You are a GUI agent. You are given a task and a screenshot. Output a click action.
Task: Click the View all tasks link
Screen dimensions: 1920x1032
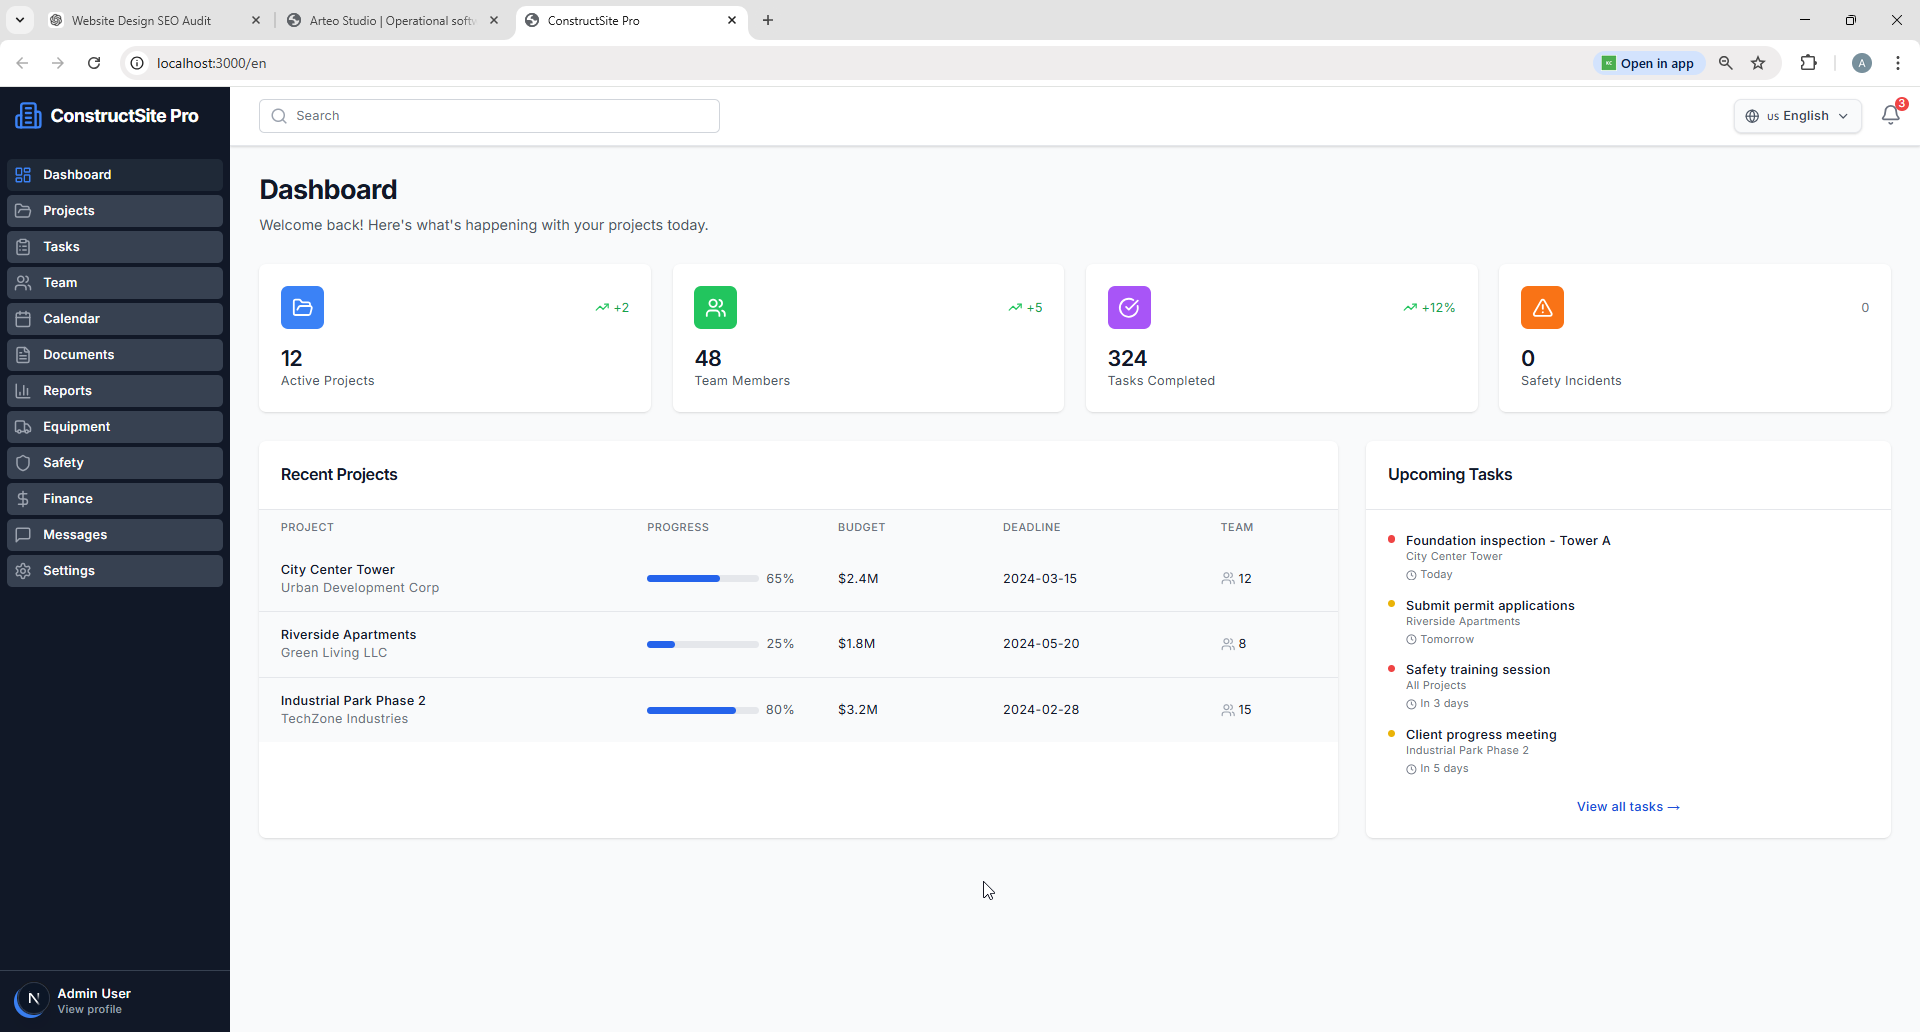point(1627,807)
